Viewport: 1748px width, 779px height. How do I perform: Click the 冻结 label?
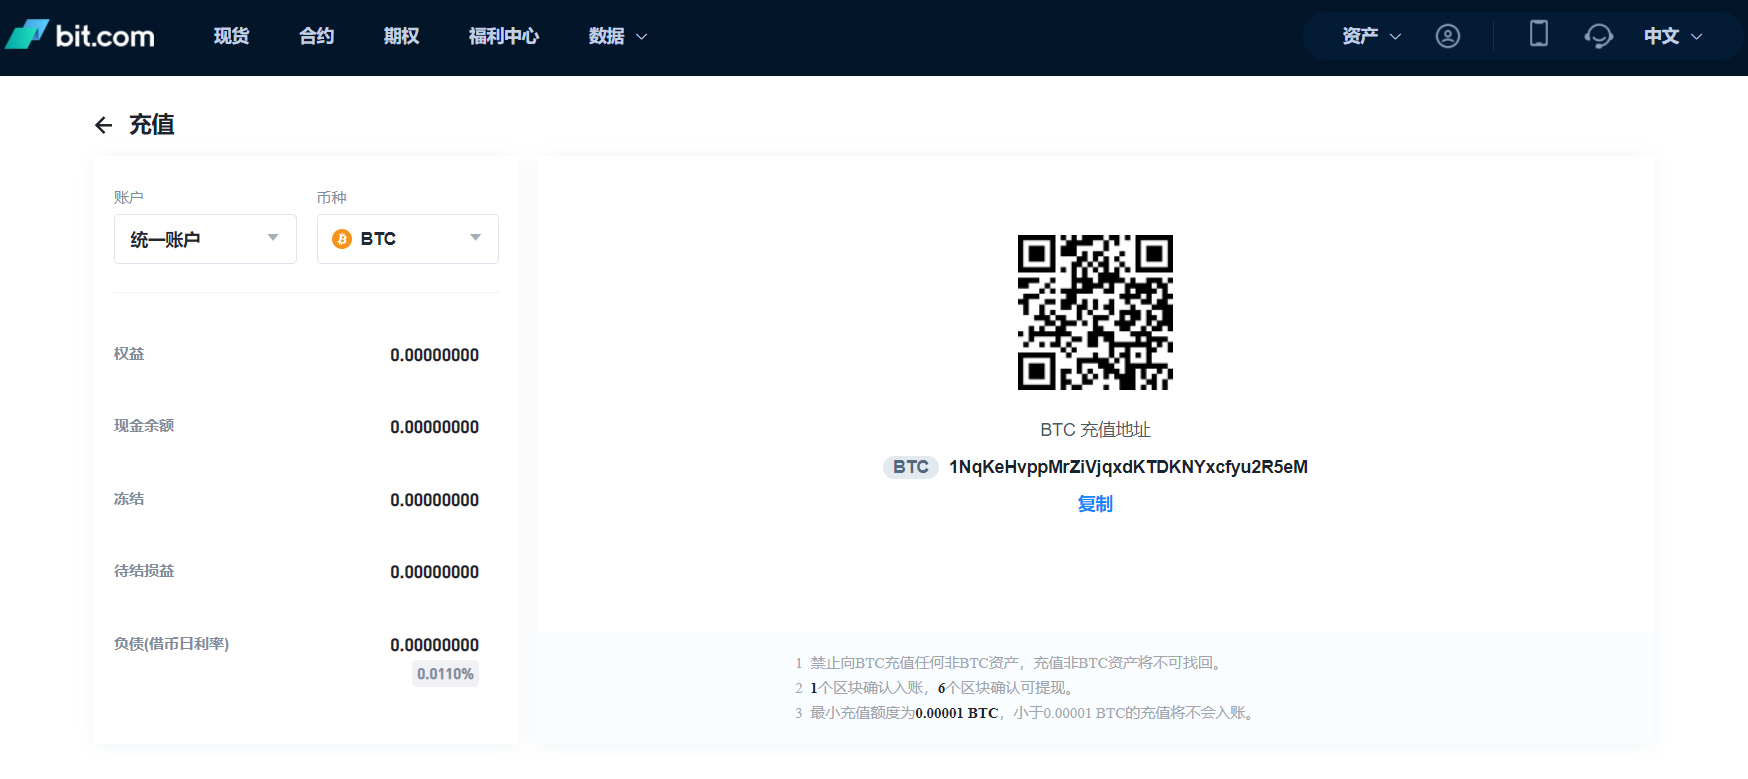129,499
